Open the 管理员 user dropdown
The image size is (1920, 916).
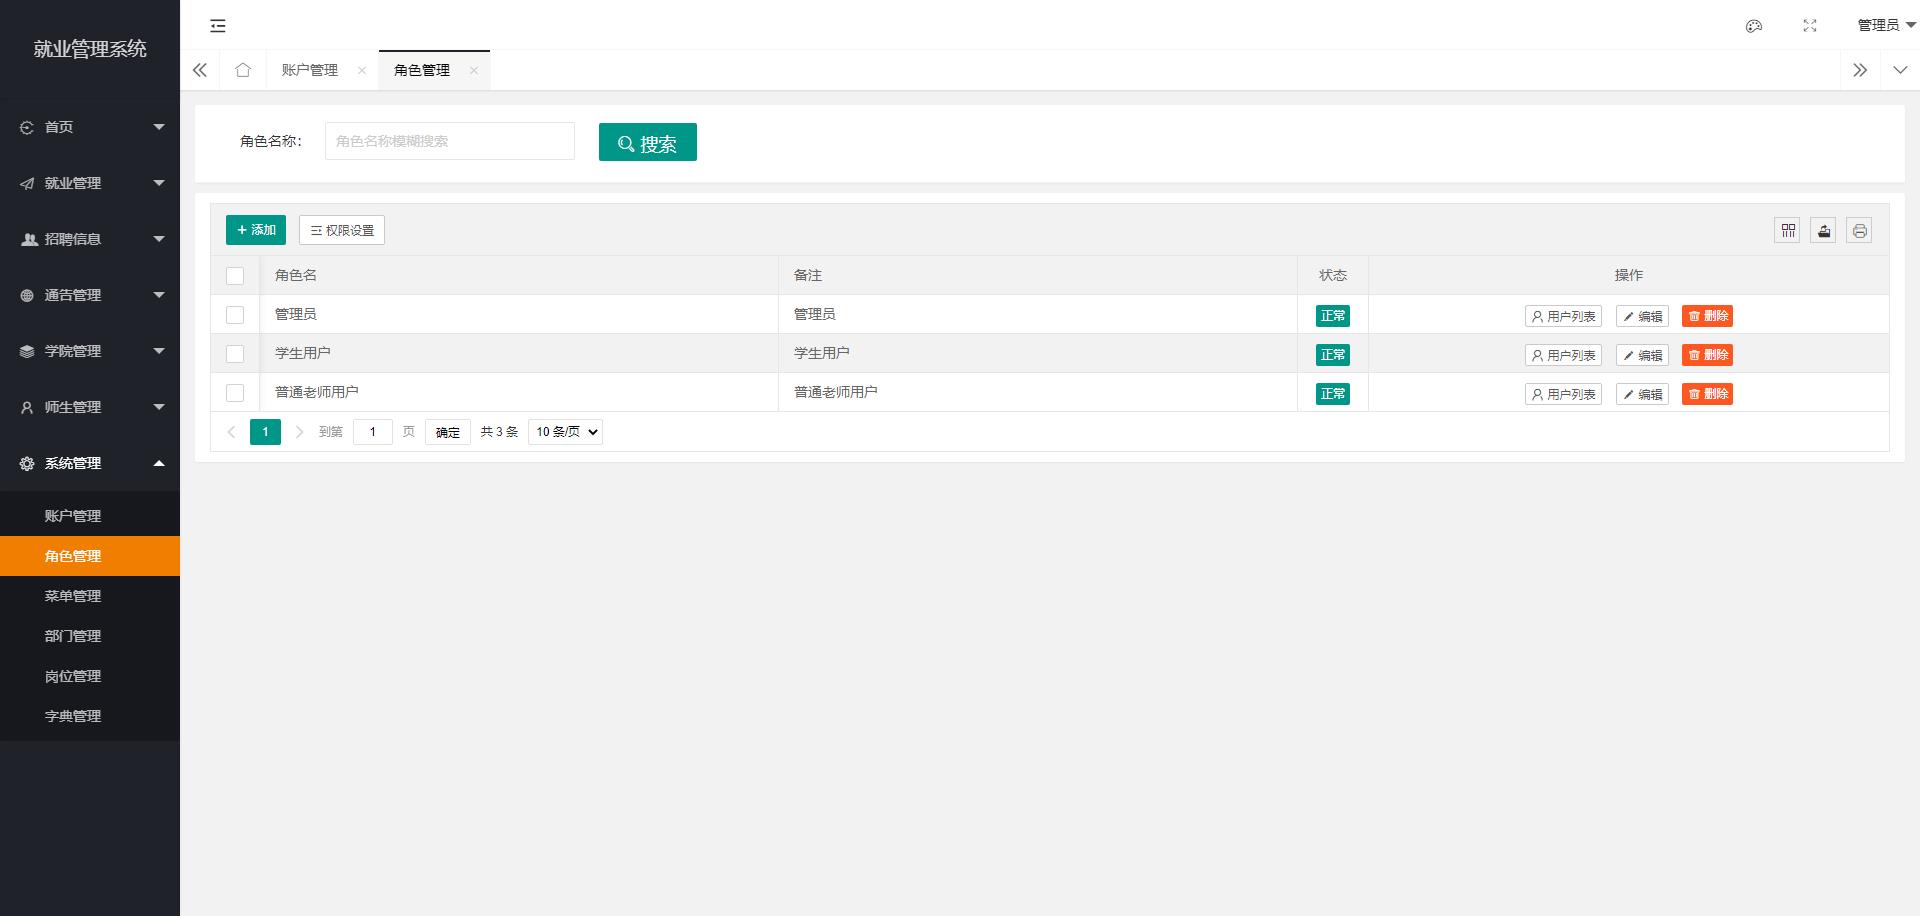pos(1886,25)
